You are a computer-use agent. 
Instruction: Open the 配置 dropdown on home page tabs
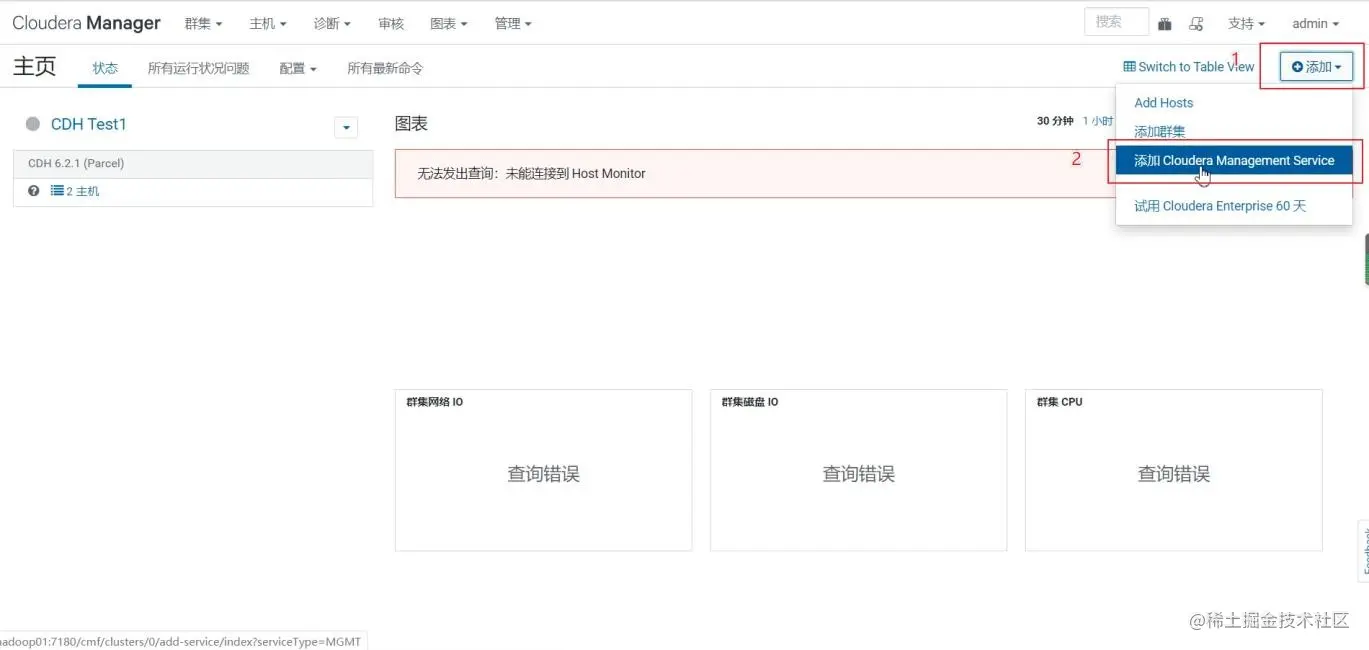[x=298, y=68]
